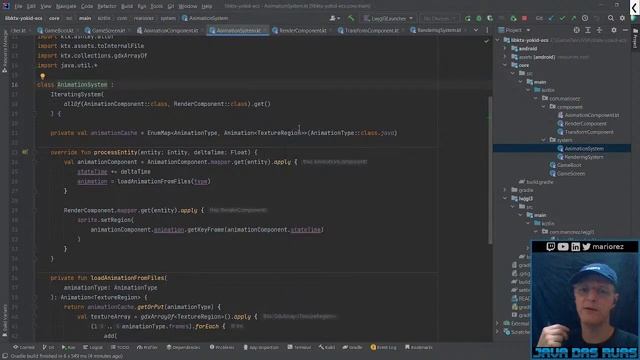Switch to the GameBoot.kt editor tab

(x=55, y=31)
